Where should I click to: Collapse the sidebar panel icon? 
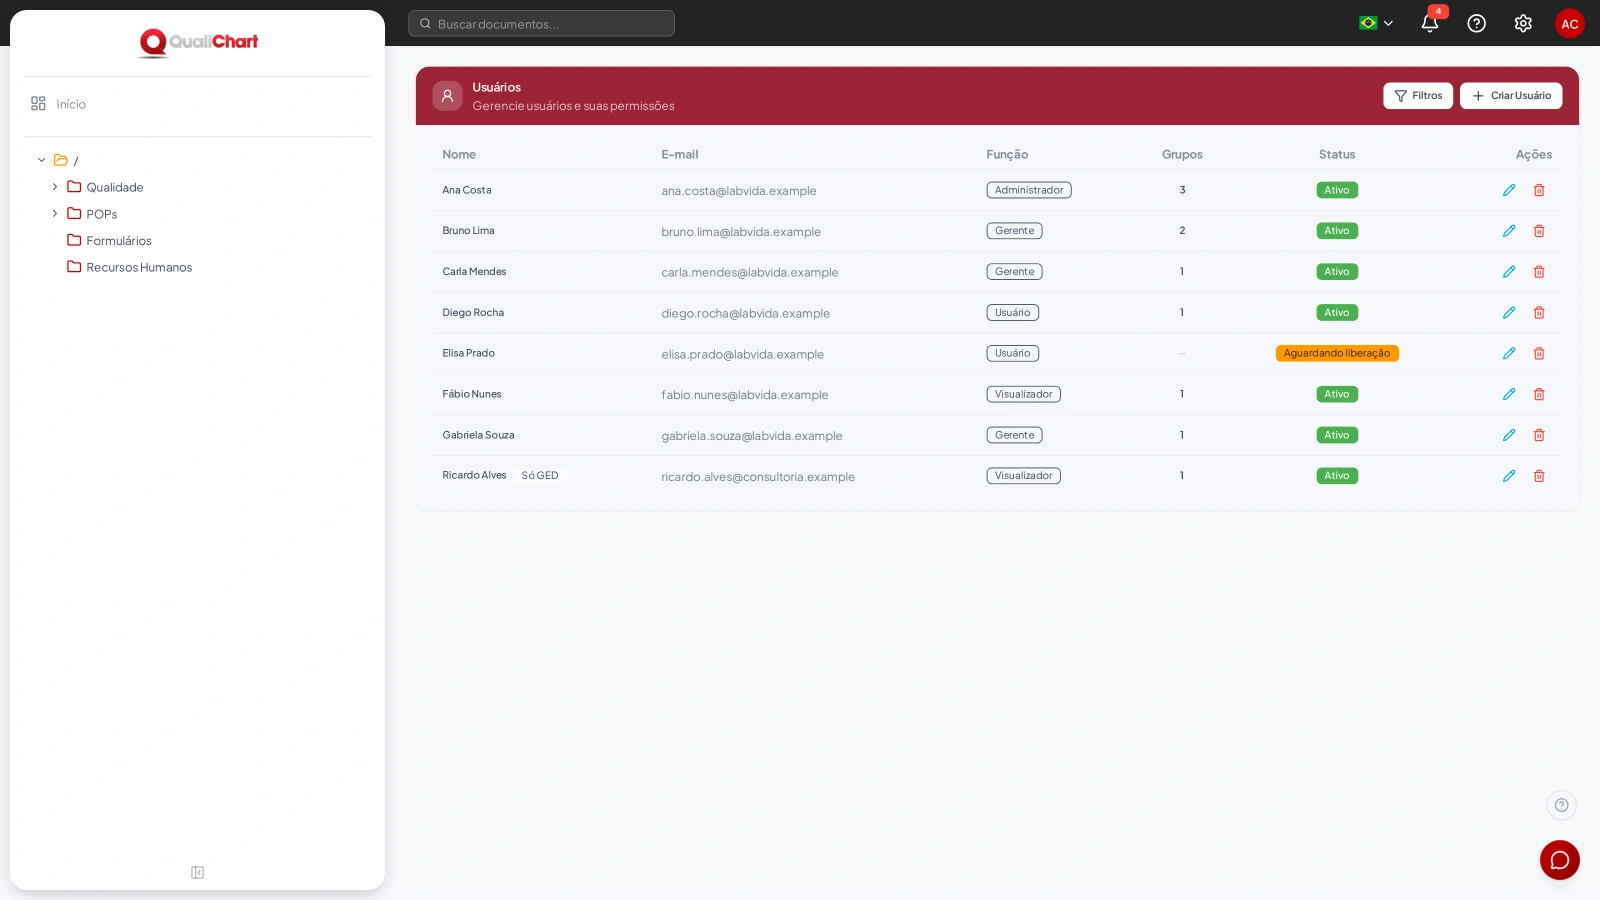(x=197, y=873)
